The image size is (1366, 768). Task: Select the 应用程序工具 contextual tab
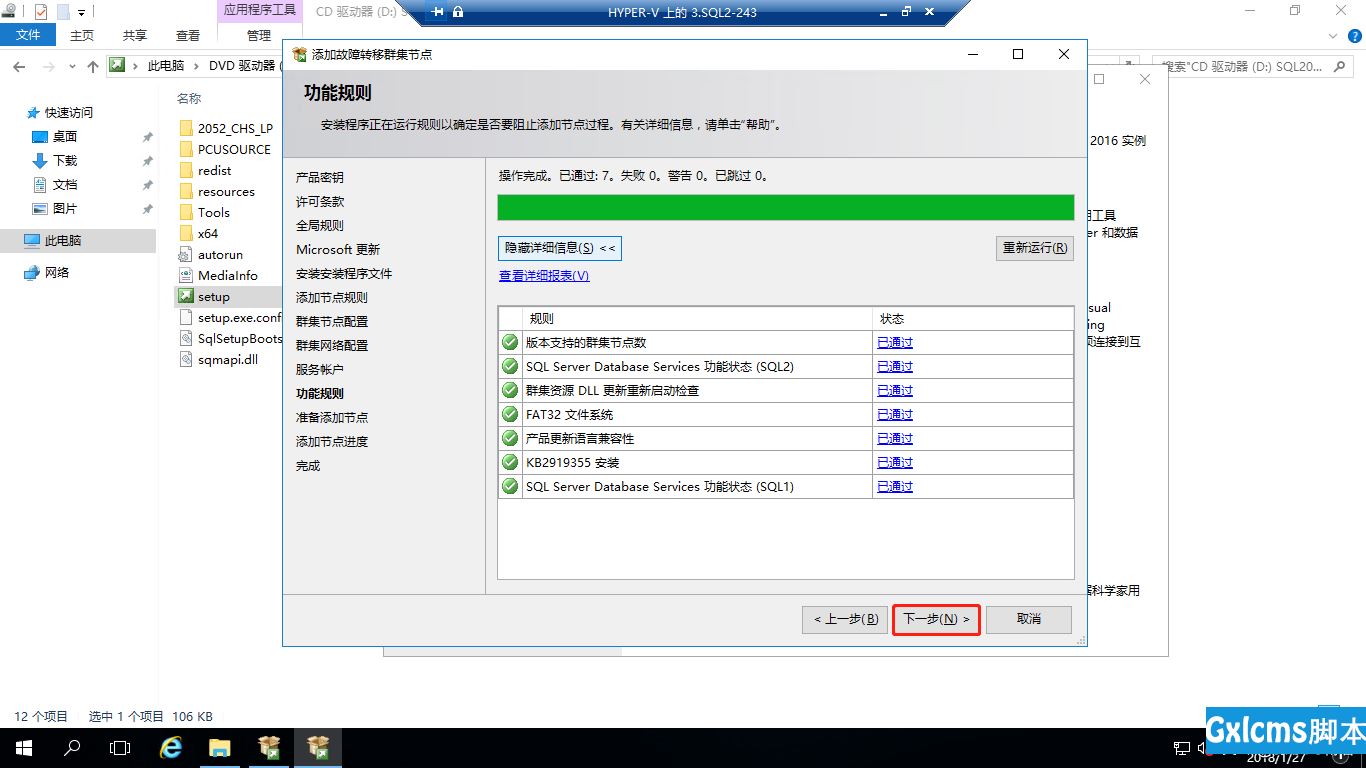(x=259, y=11)
